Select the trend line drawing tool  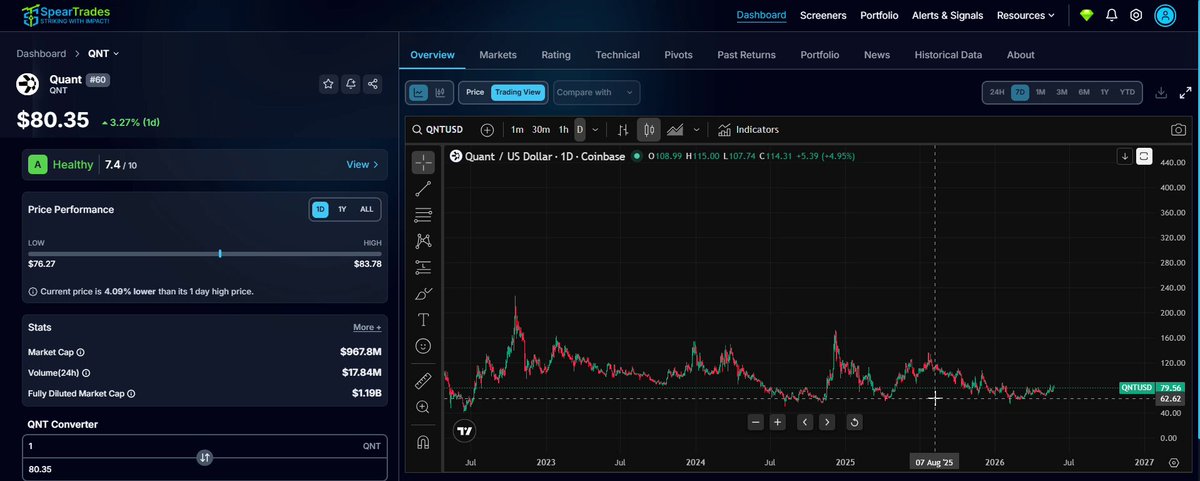point(423,188)
